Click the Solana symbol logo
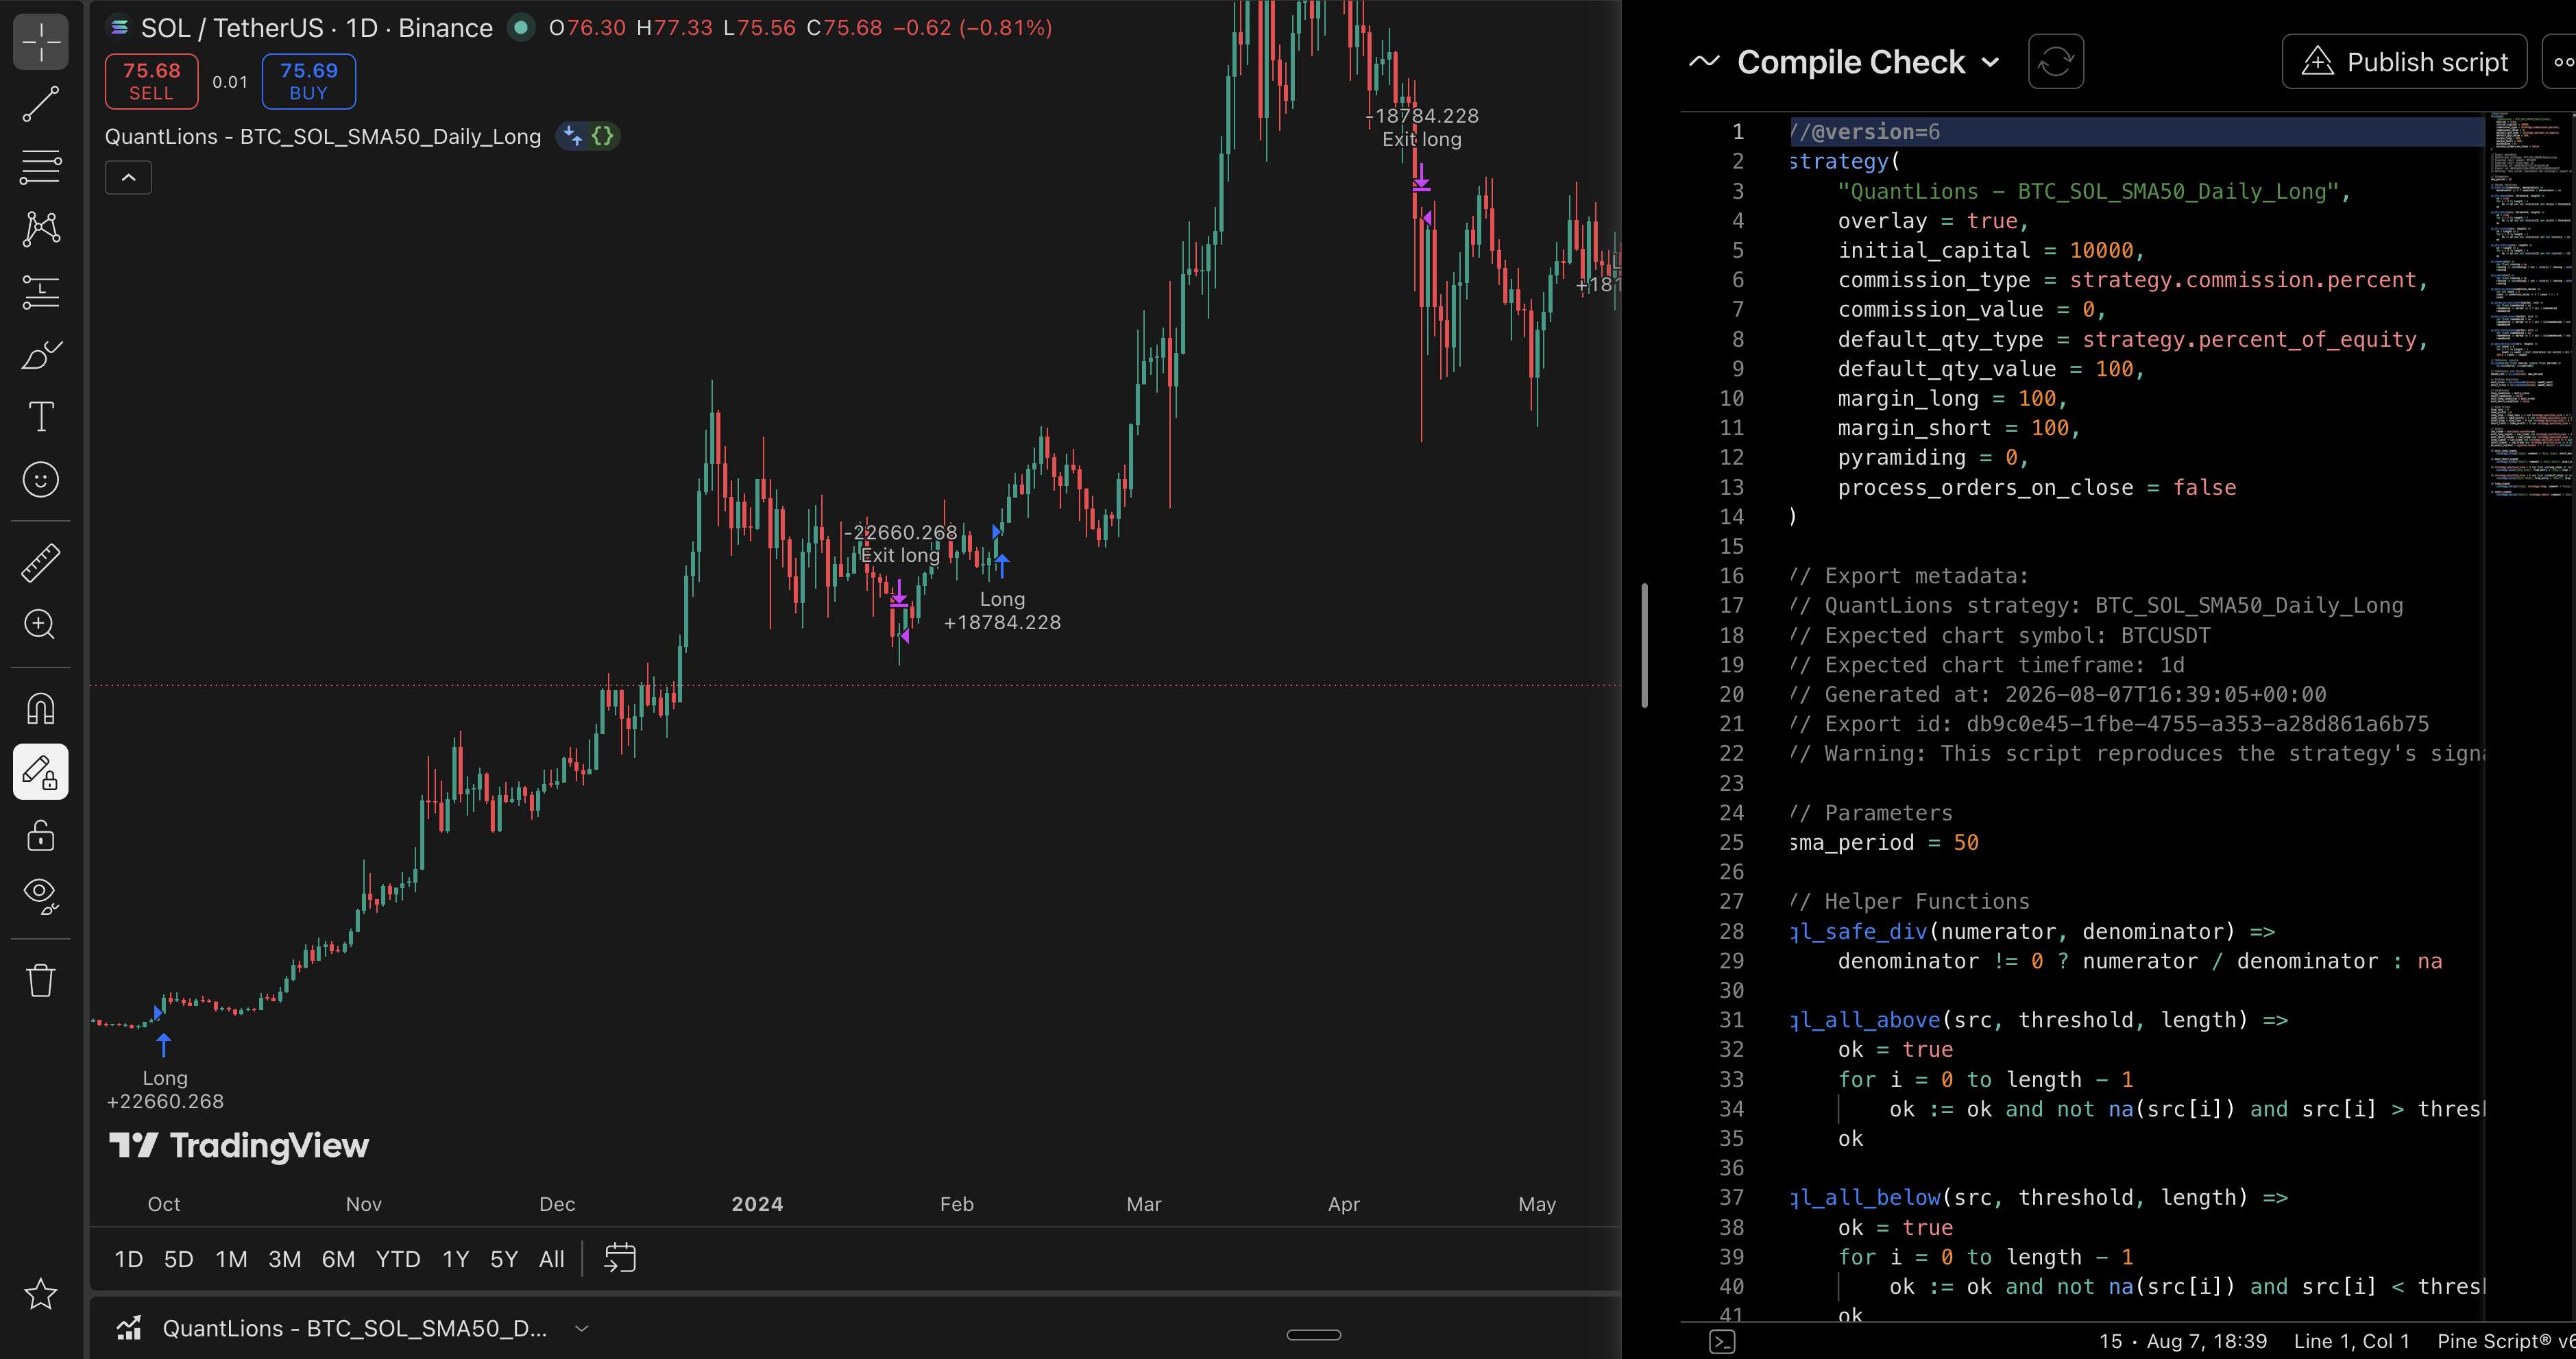The image size is (2576, 1359). 119,28
